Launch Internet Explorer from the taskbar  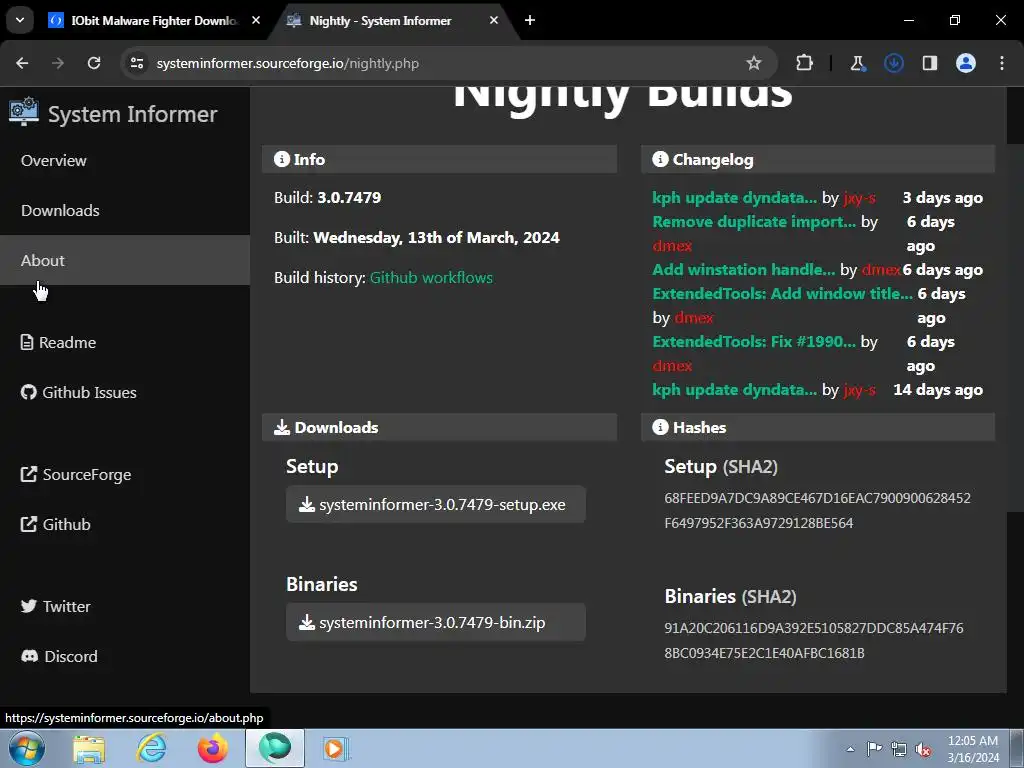click(151, 748)
